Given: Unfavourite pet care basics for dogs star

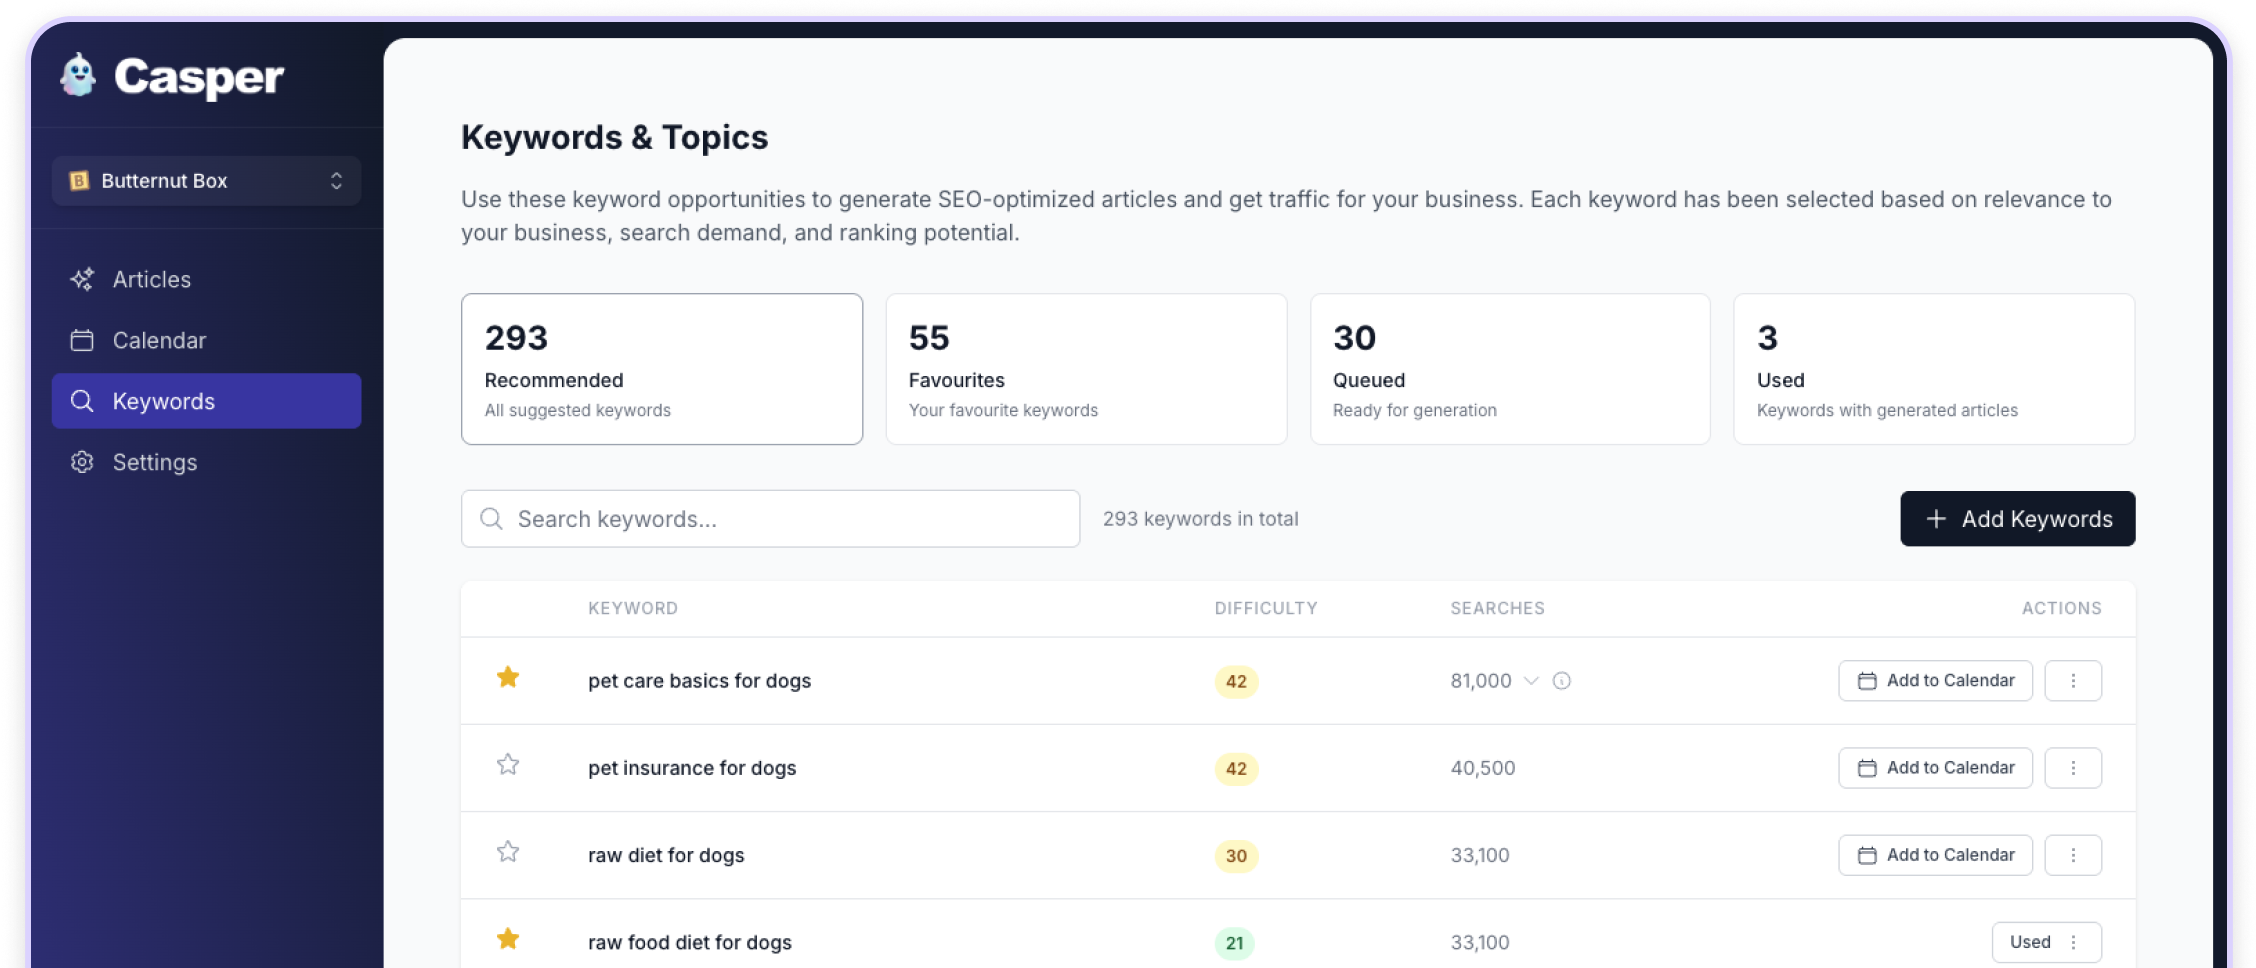Looking at the screenshot, I should (x=508, y=678).
